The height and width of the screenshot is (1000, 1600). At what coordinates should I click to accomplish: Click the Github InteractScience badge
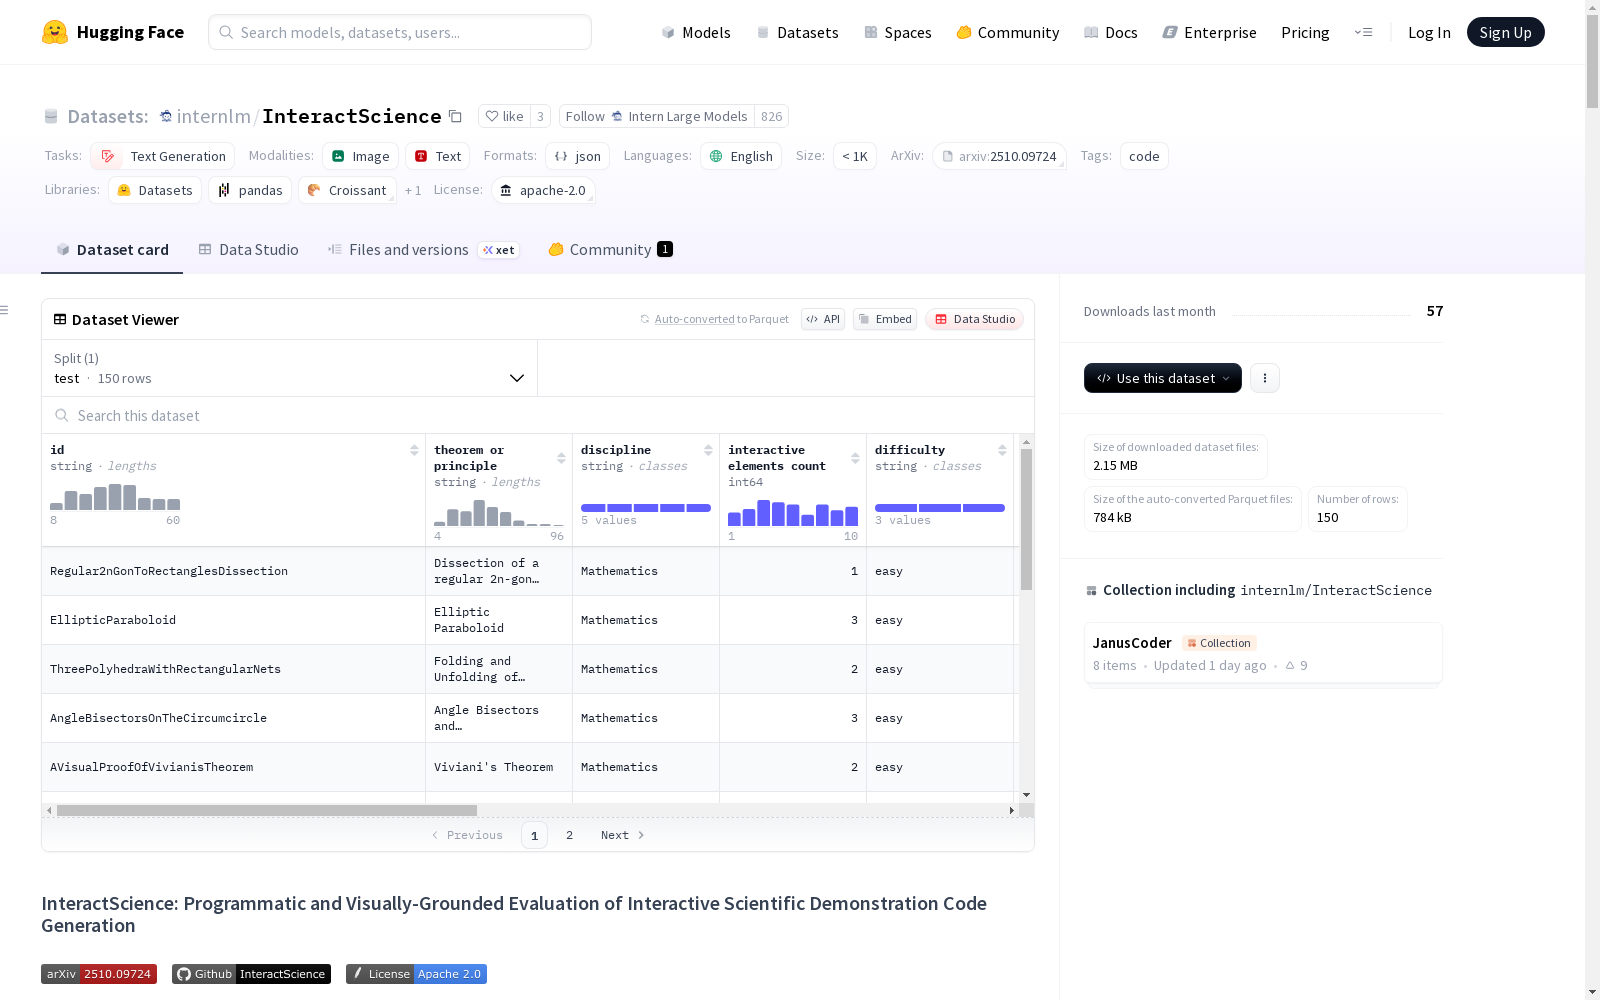251,974
